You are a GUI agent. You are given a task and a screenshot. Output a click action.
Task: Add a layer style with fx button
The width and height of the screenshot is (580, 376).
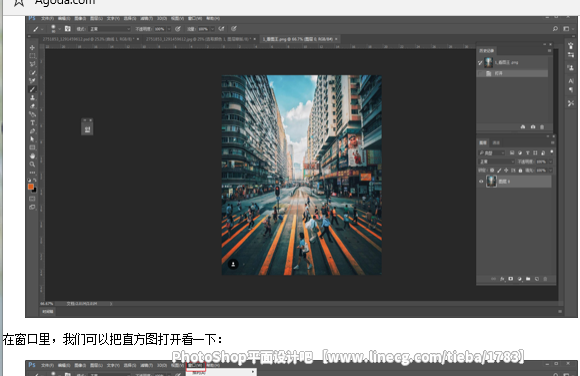coord(502,279)
